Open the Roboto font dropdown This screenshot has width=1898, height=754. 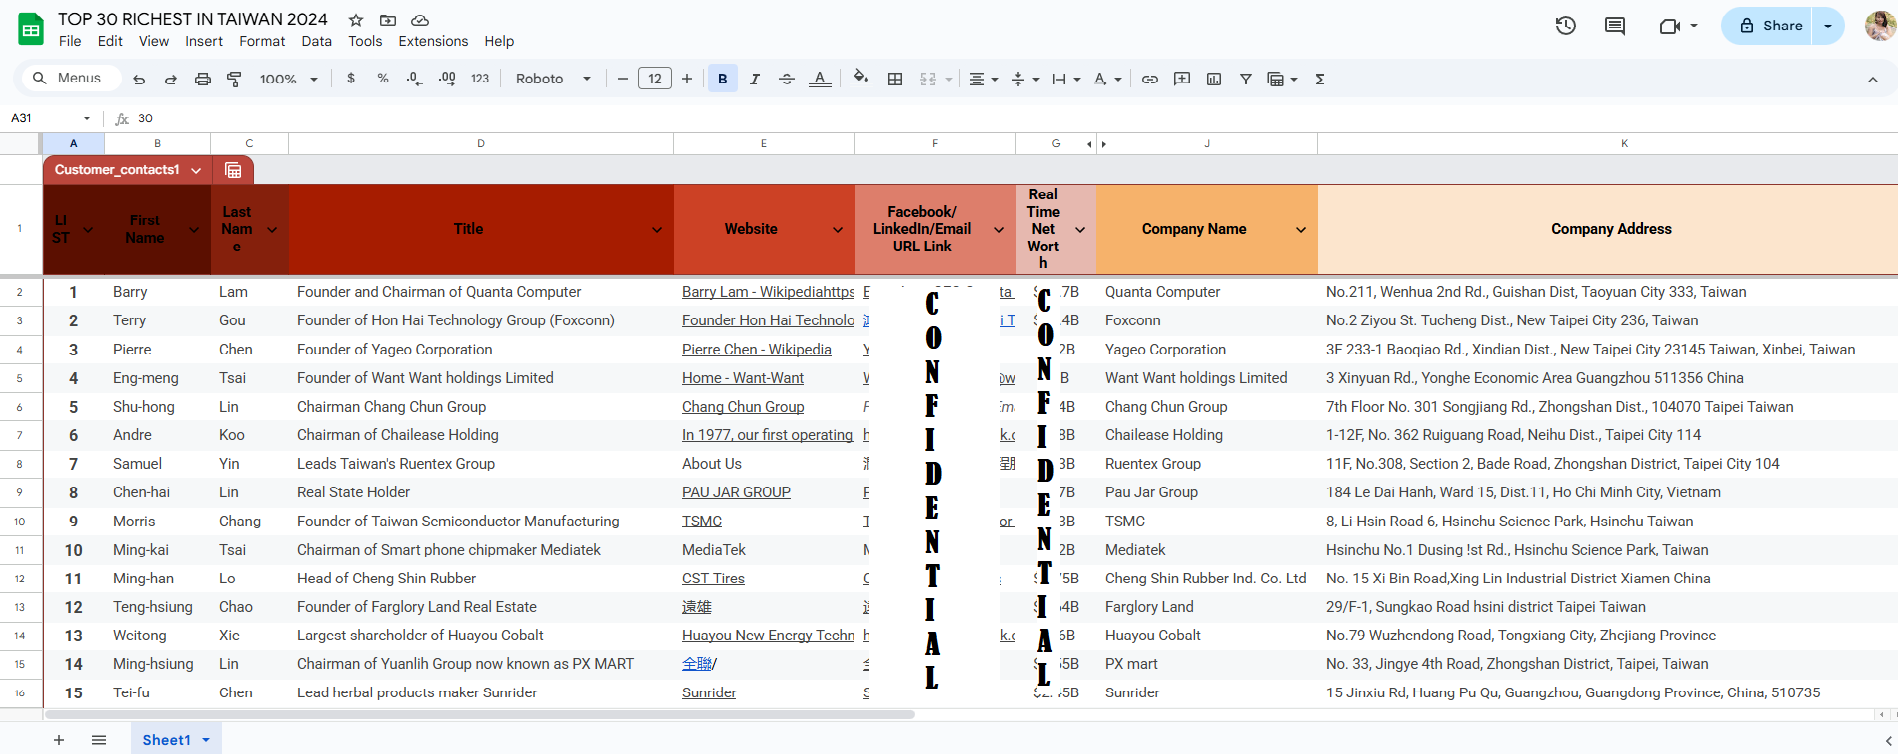pyautogui.click(x=553, y=79)
